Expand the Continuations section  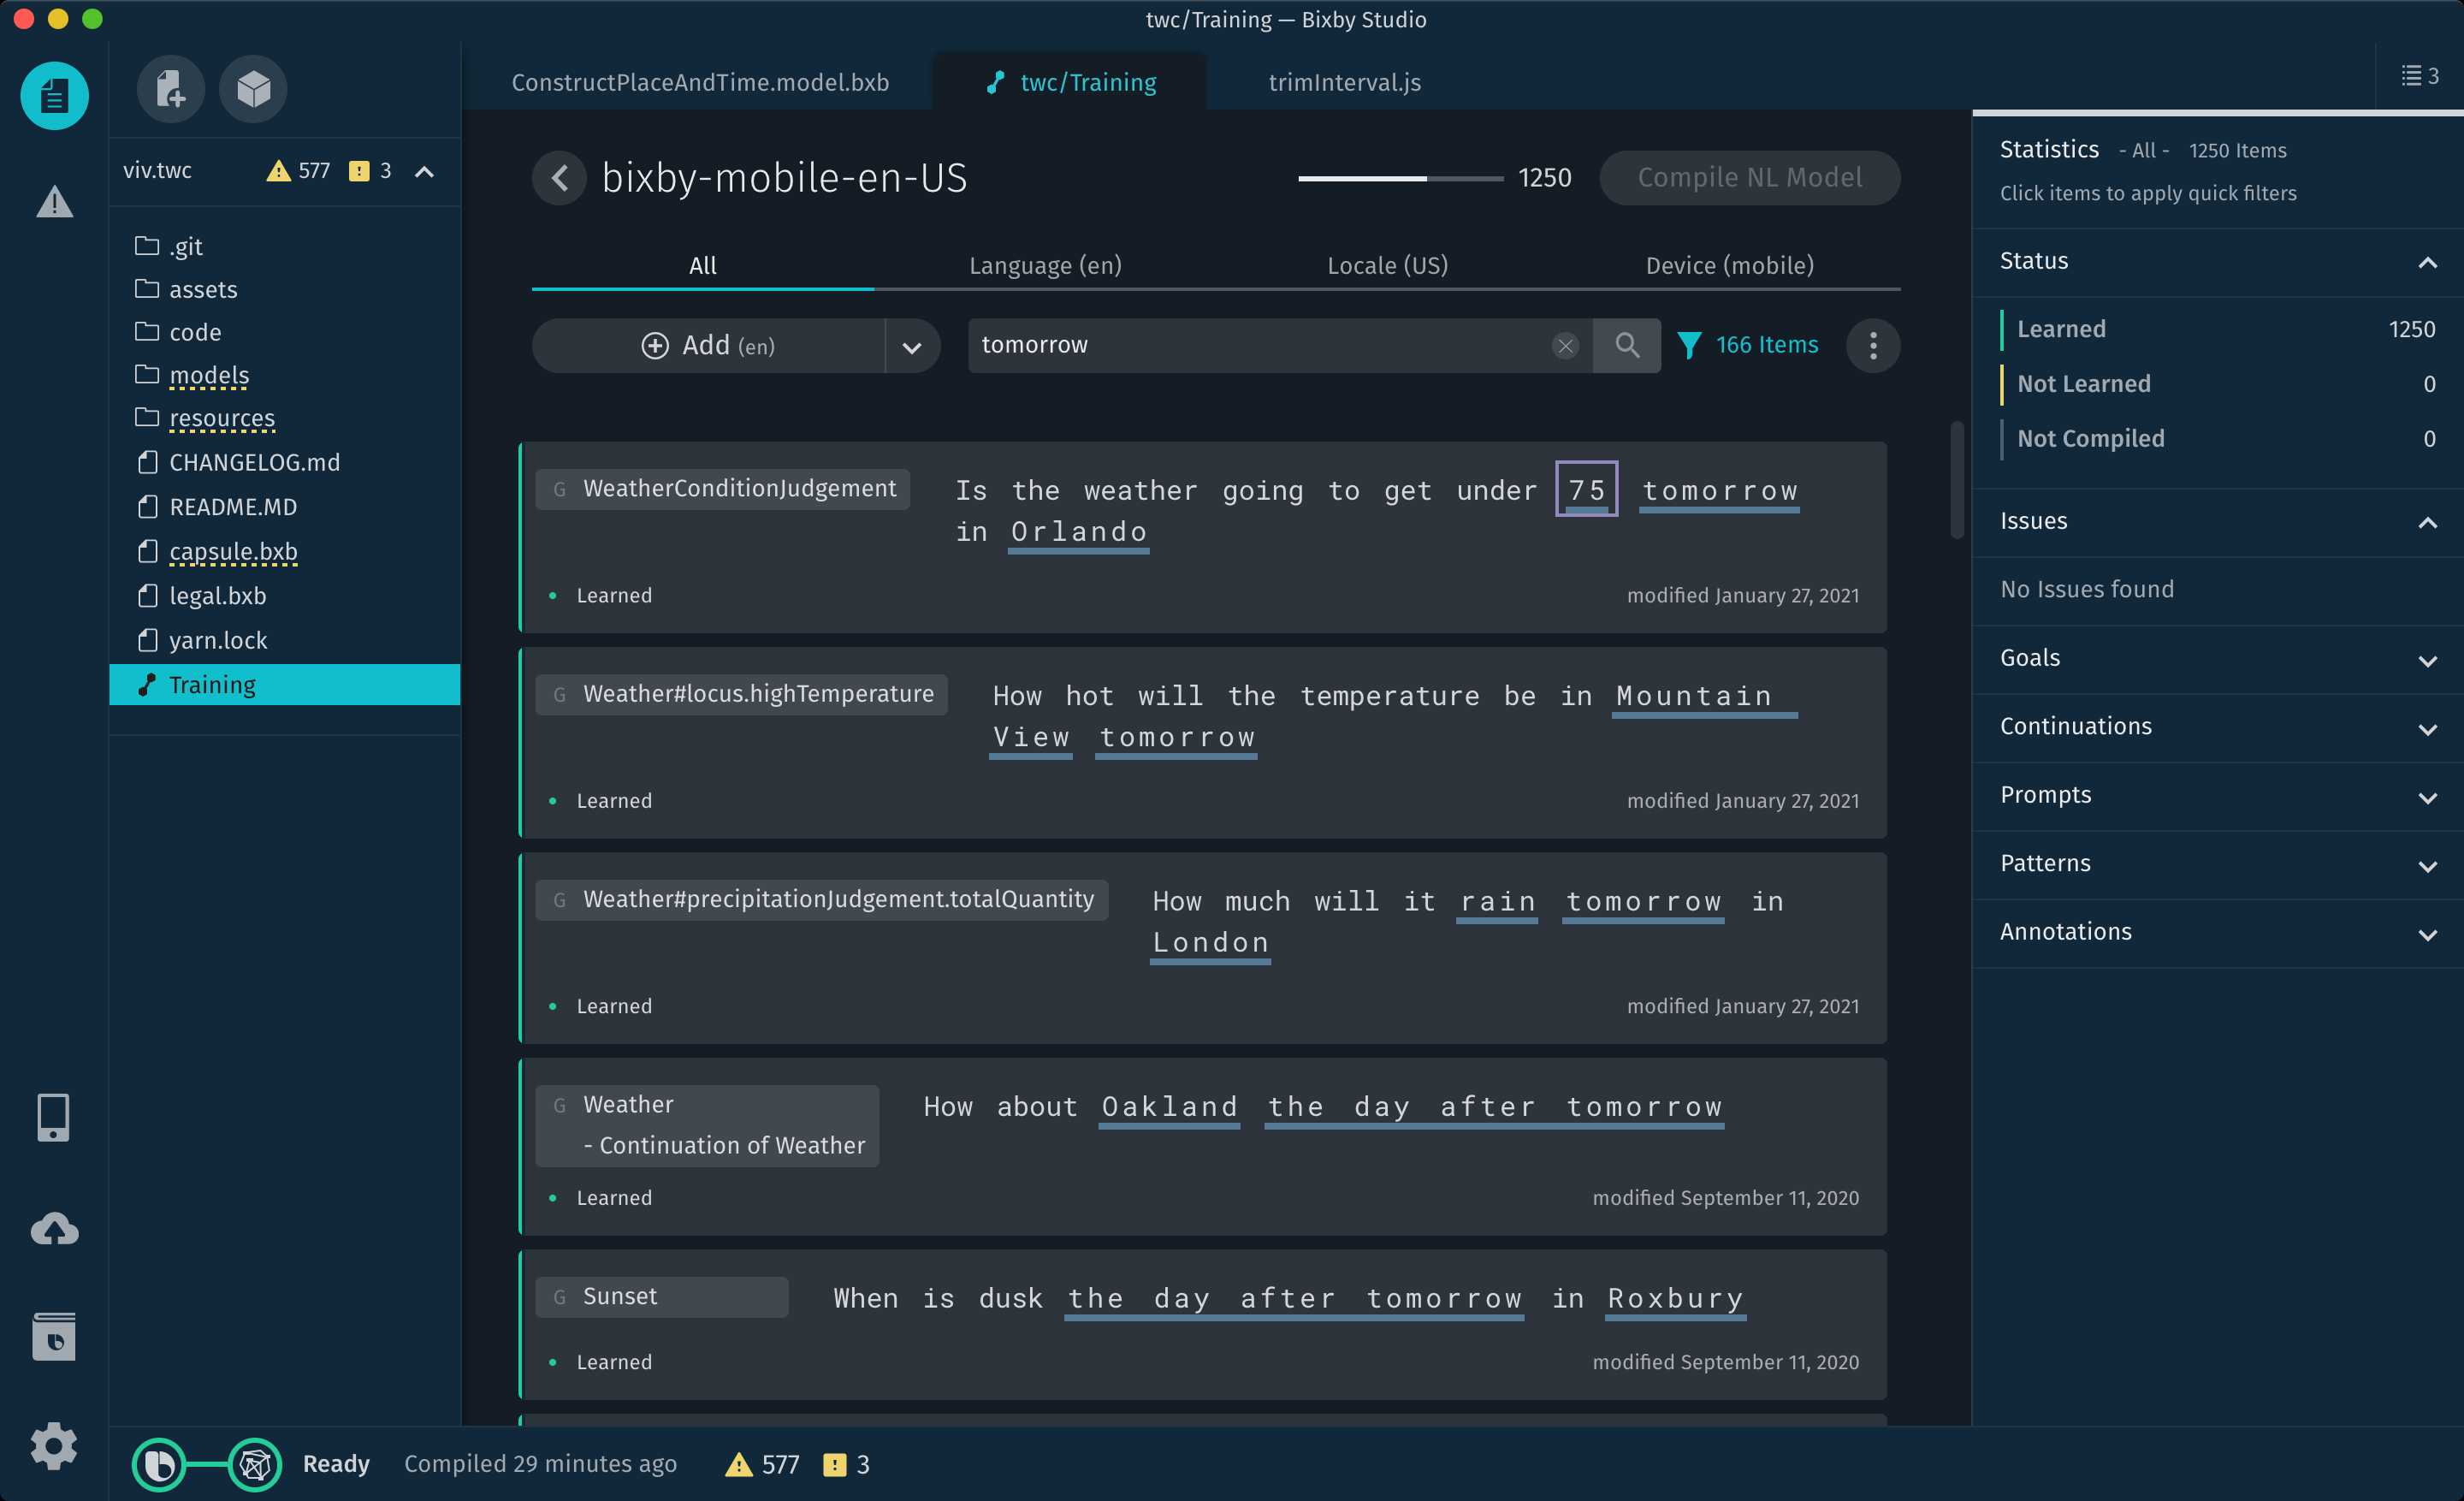[2427, 728]
